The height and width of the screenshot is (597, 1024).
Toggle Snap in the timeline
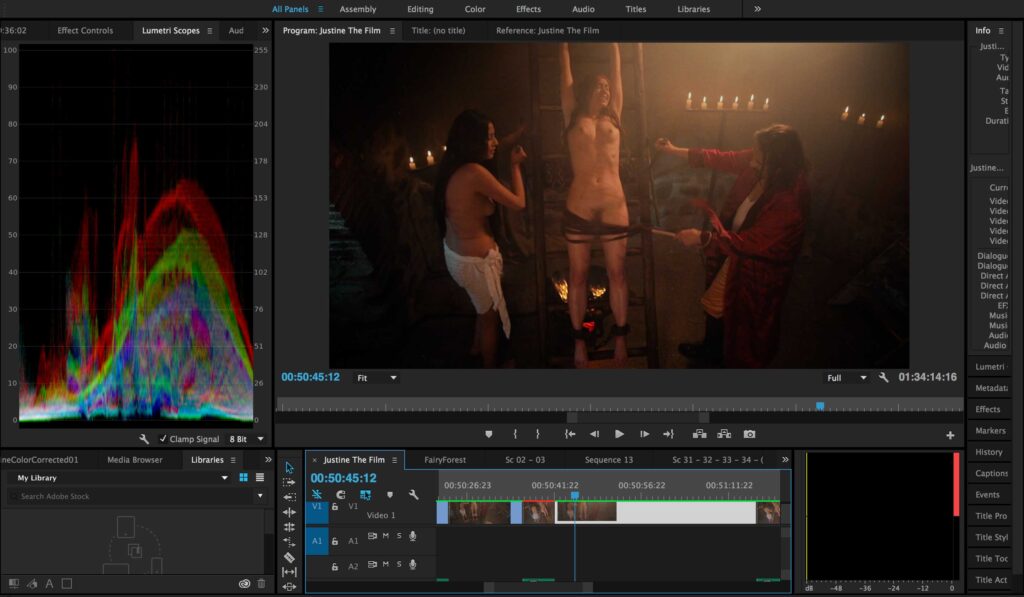[341, 494]
